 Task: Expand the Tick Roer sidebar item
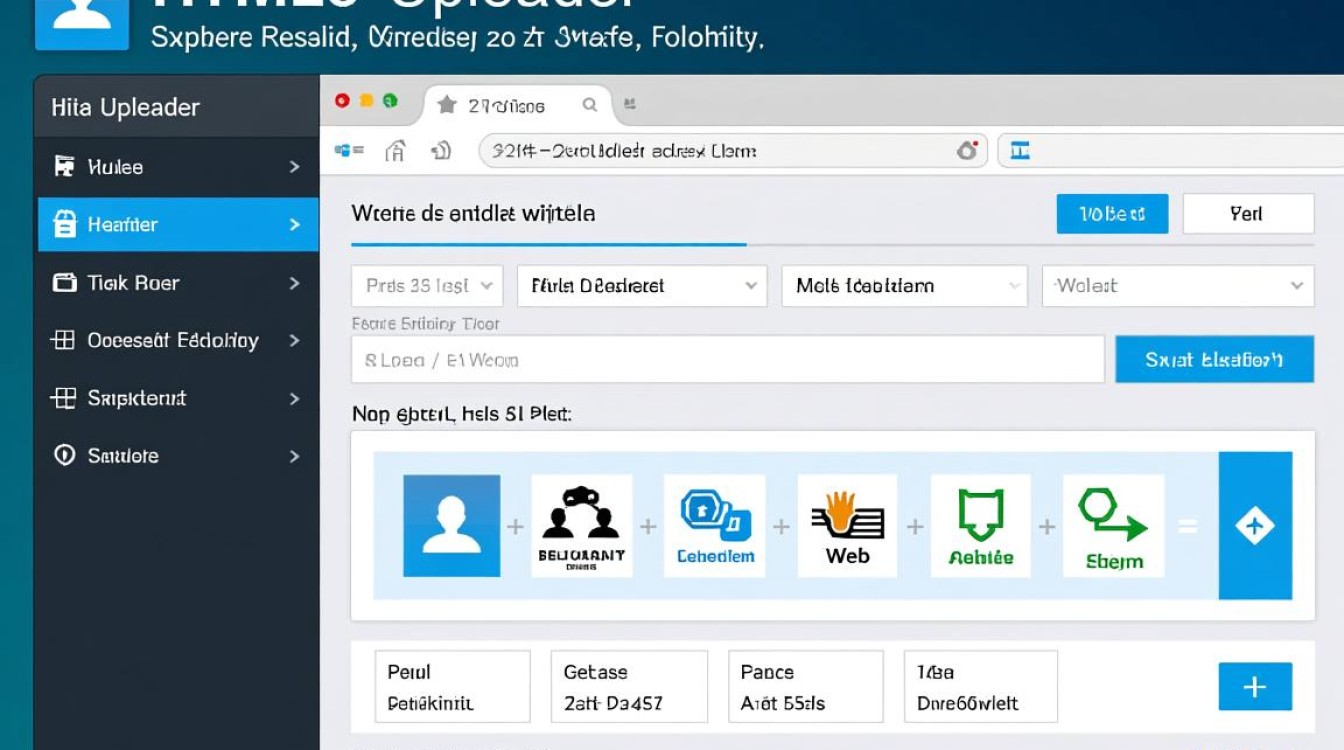click(x=177, y=283)
